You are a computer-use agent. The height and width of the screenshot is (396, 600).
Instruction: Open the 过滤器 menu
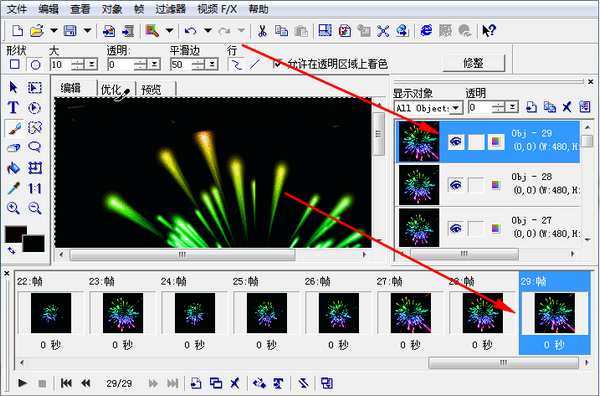pyautogui.click(x=170, y=9)
